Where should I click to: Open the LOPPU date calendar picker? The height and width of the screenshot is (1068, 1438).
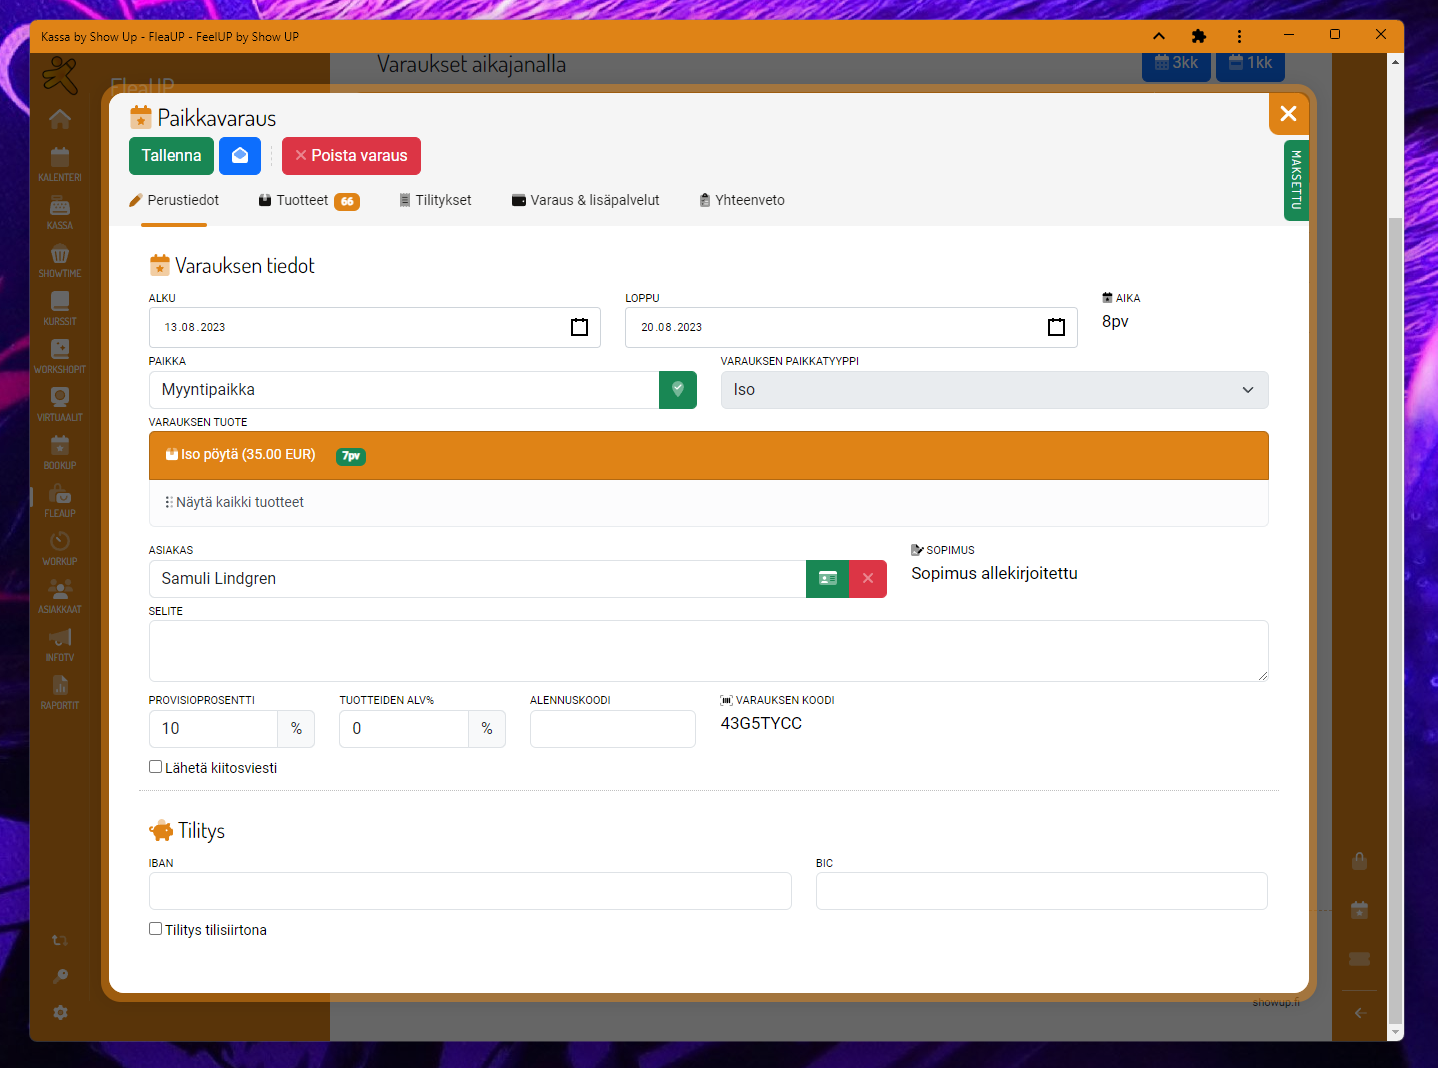(x=1056, y=327)
